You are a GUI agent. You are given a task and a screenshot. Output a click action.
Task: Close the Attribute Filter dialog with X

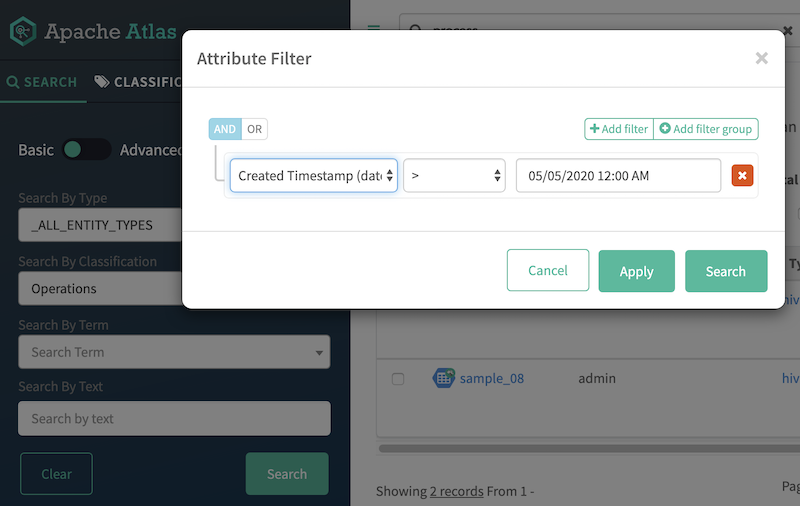pos(761,59)
